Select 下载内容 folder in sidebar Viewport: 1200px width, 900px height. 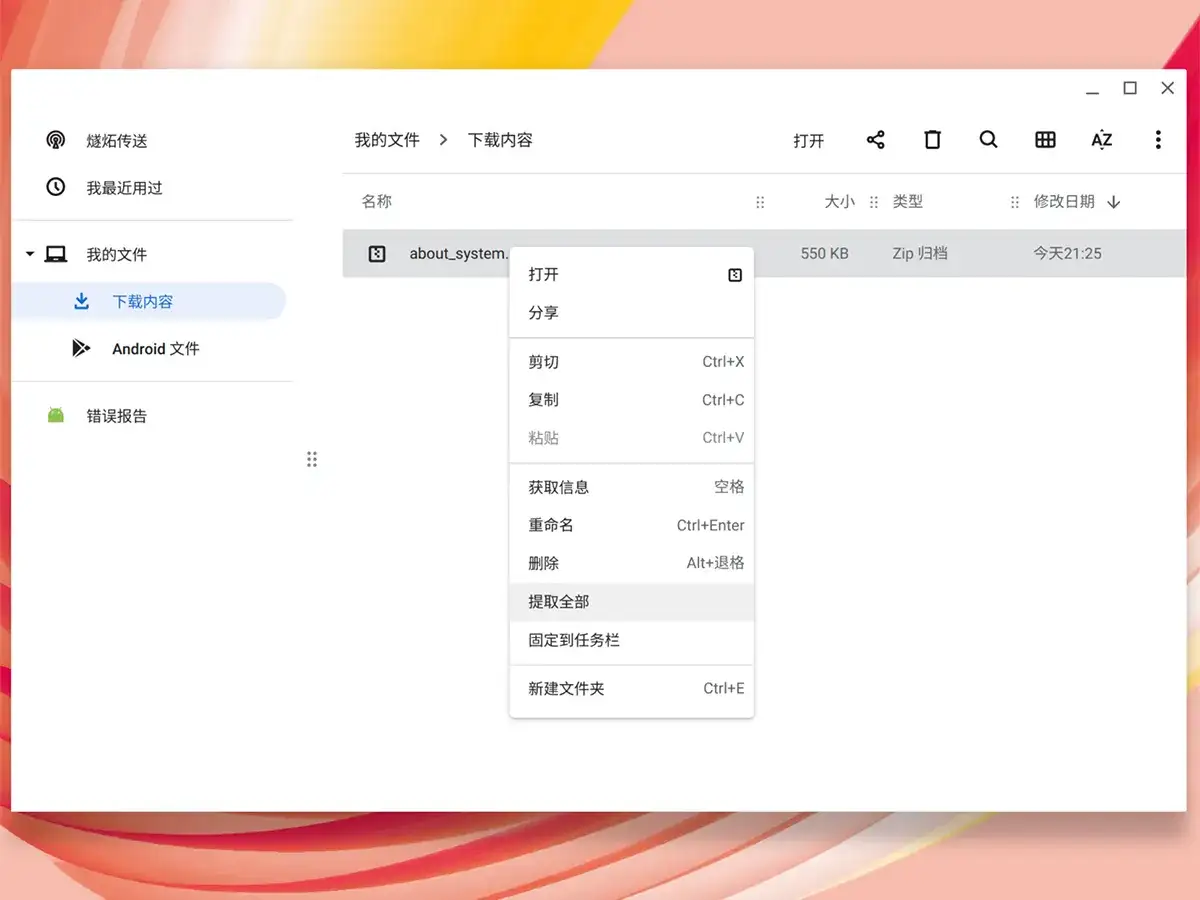(x=150, y=301)
